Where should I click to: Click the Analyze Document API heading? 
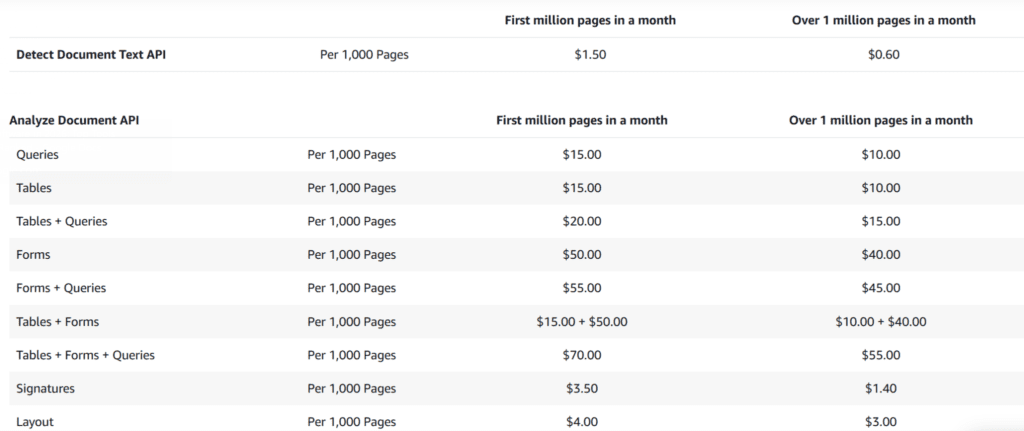tap(74, 120)
